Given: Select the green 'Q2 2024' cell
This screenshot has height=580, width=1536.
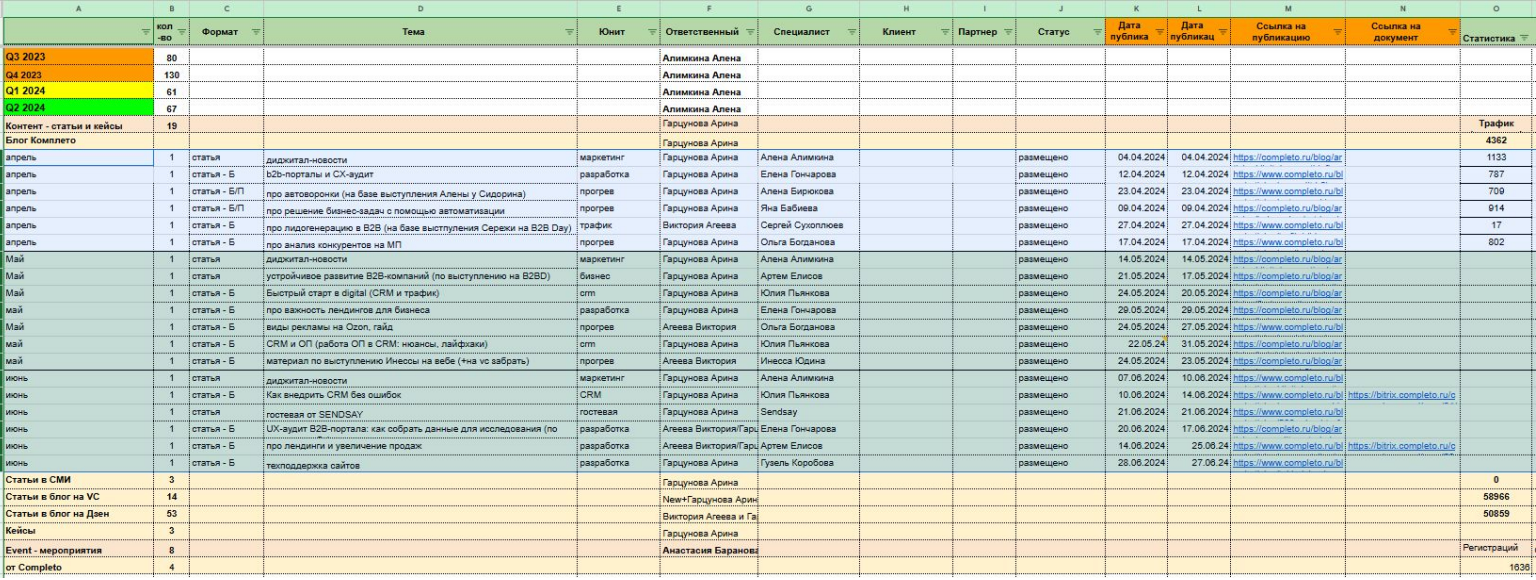Looking at the screenshot, I should pyautogui.click(x=78, y=108).
